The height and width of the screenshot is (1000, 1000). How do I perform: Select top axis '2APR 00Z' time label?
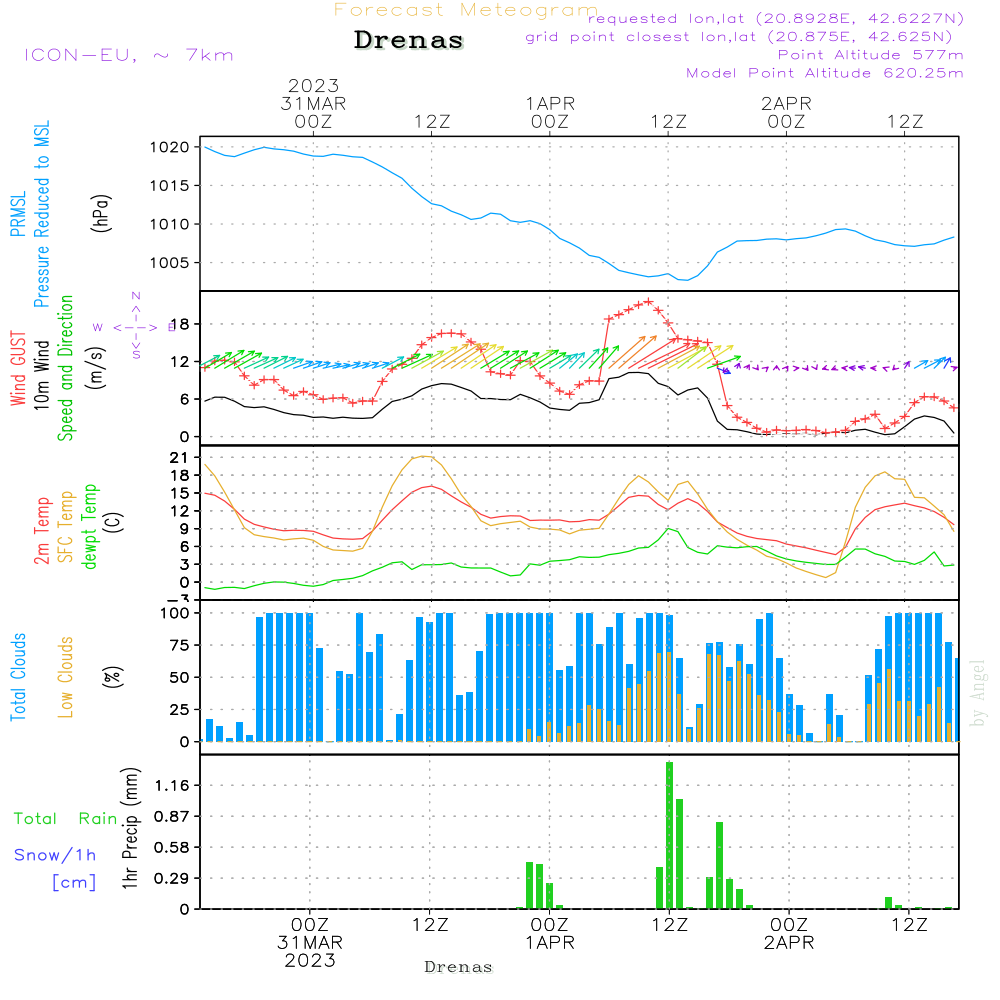pos(786,112)
